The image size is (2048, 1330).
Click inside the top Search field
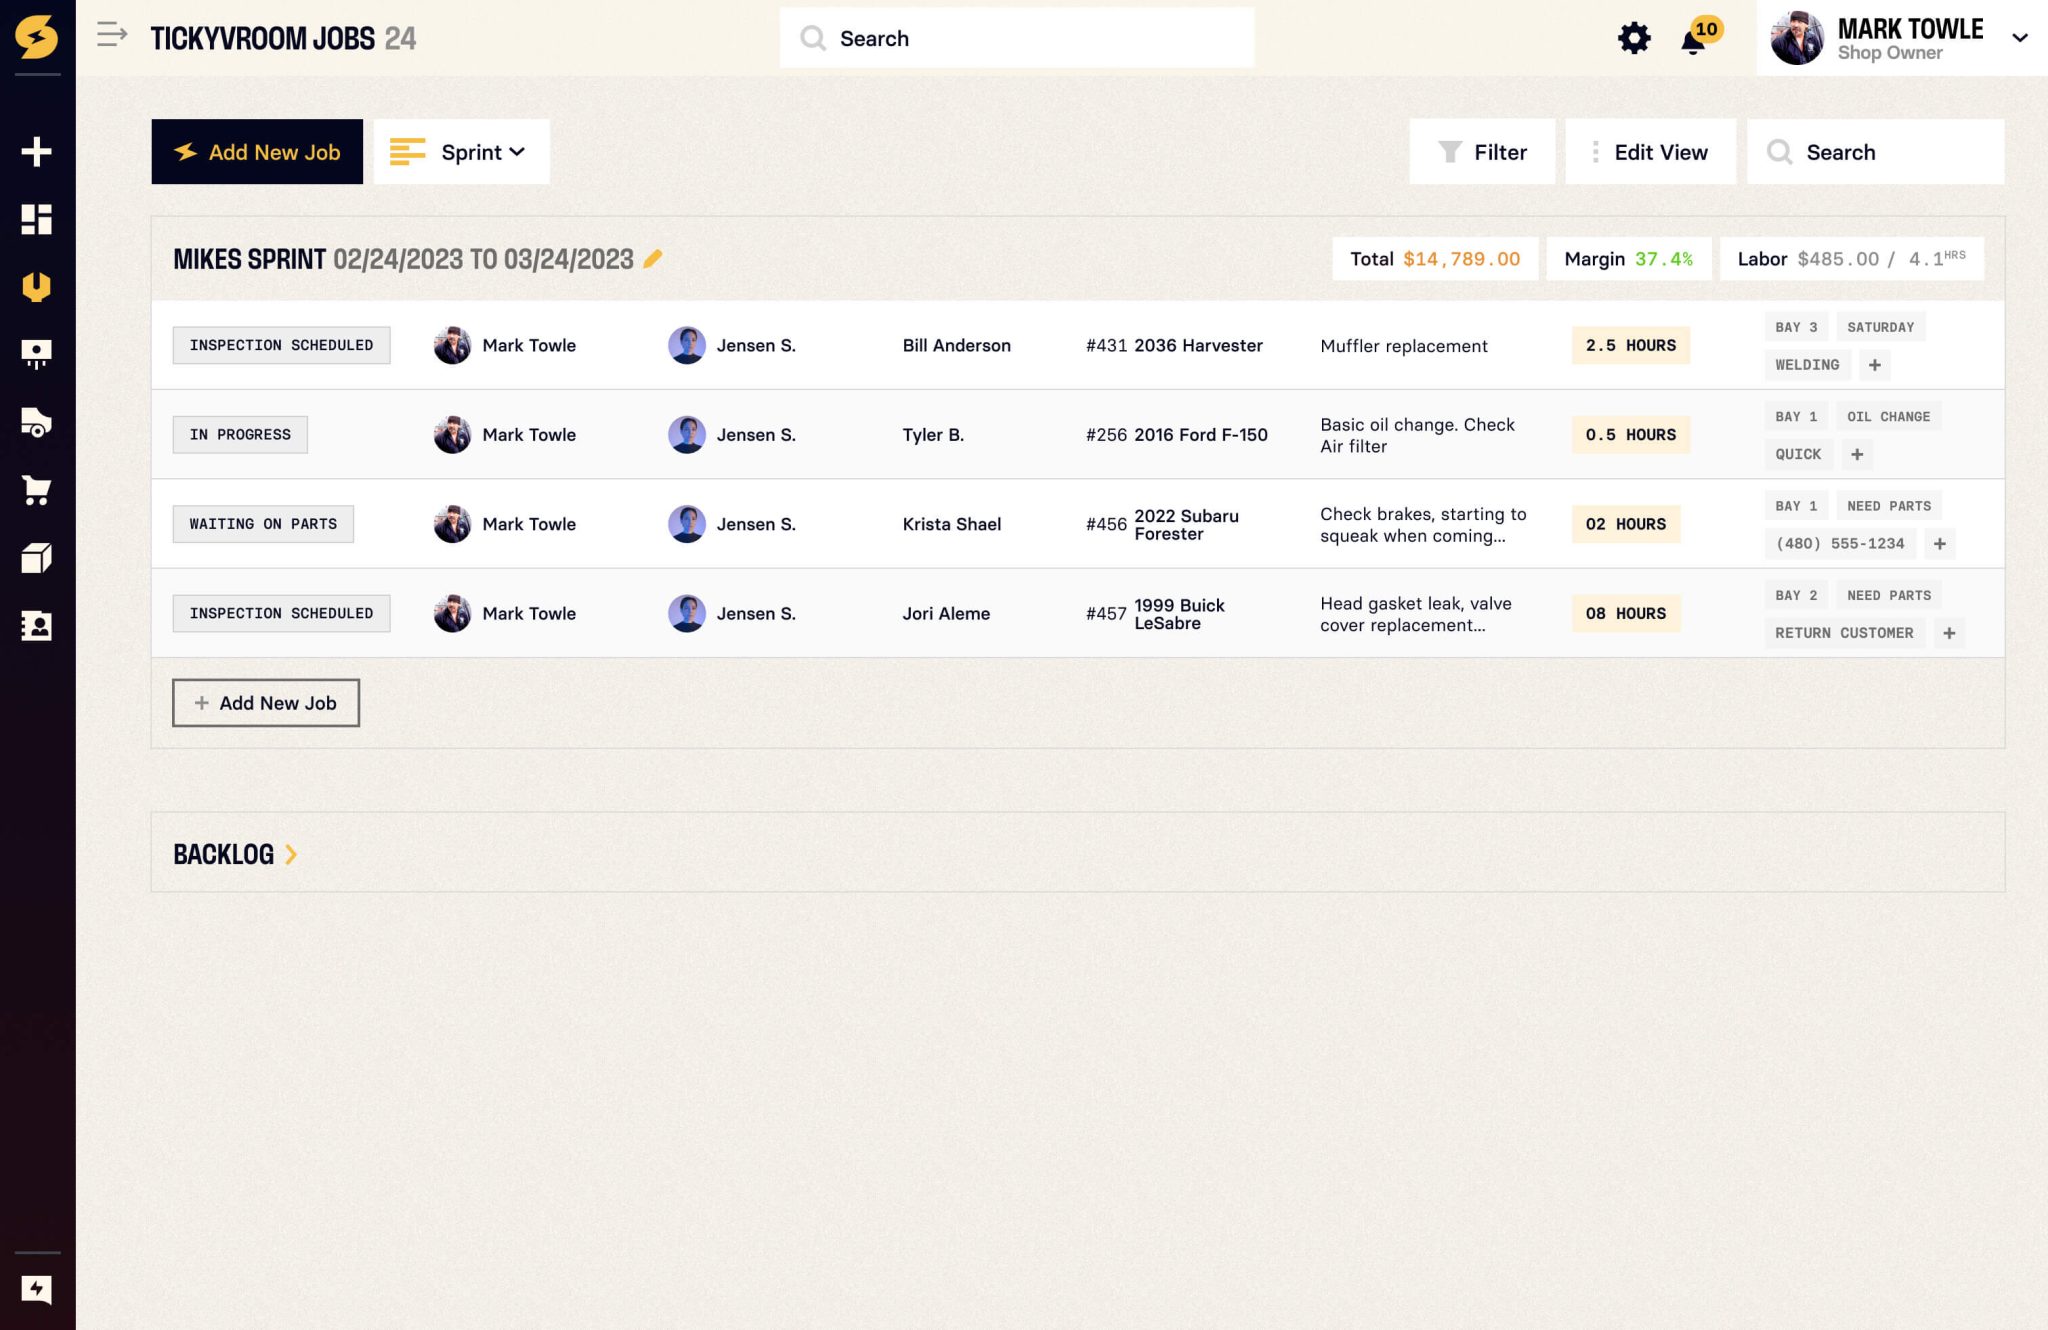(1016, 38)
